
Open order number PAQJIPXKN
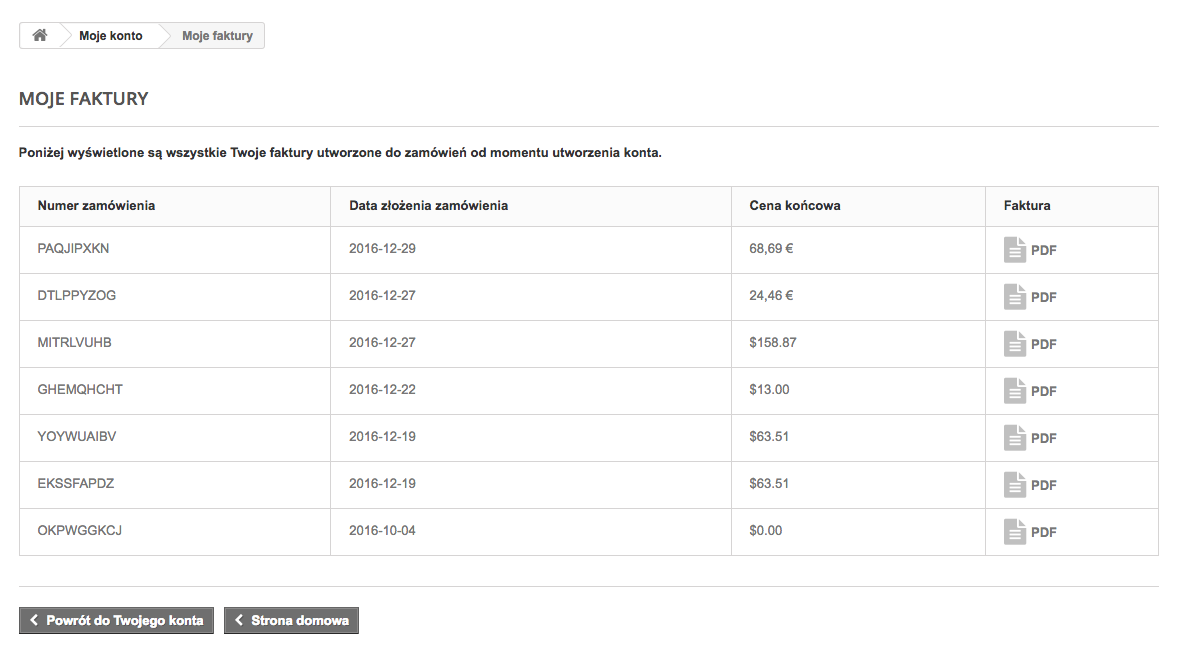pos(73,249)
